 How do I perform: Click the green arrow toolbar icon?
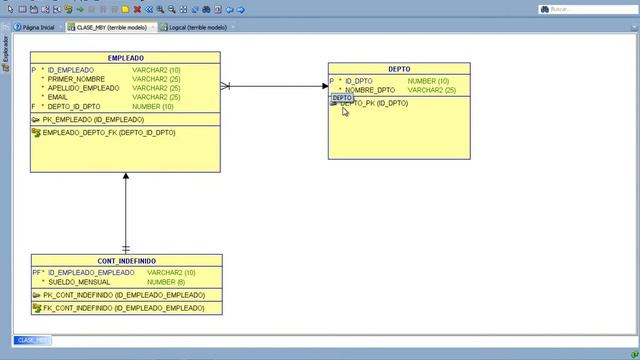point(80,9)
